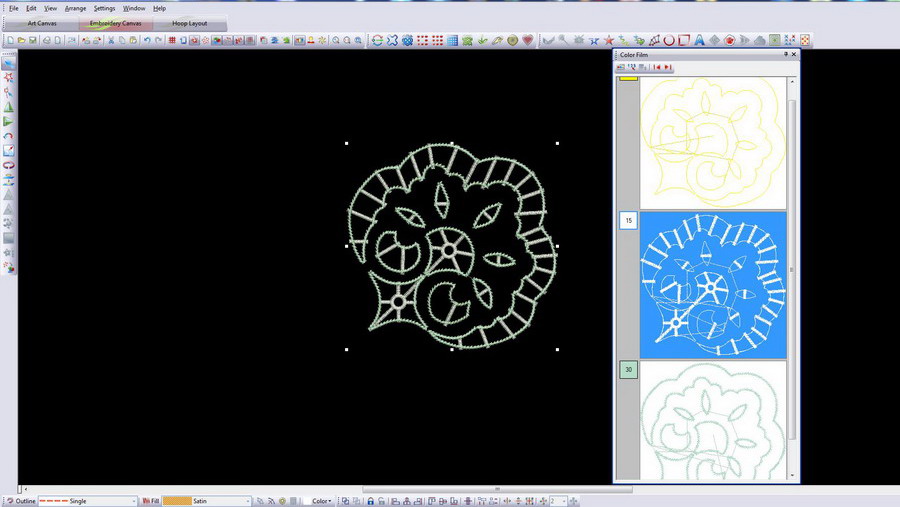The width and height of the screenshot is (900, 507).
Task: Select the yellow design thumbnail in Color Film
Action: click(x=713, y=143)
